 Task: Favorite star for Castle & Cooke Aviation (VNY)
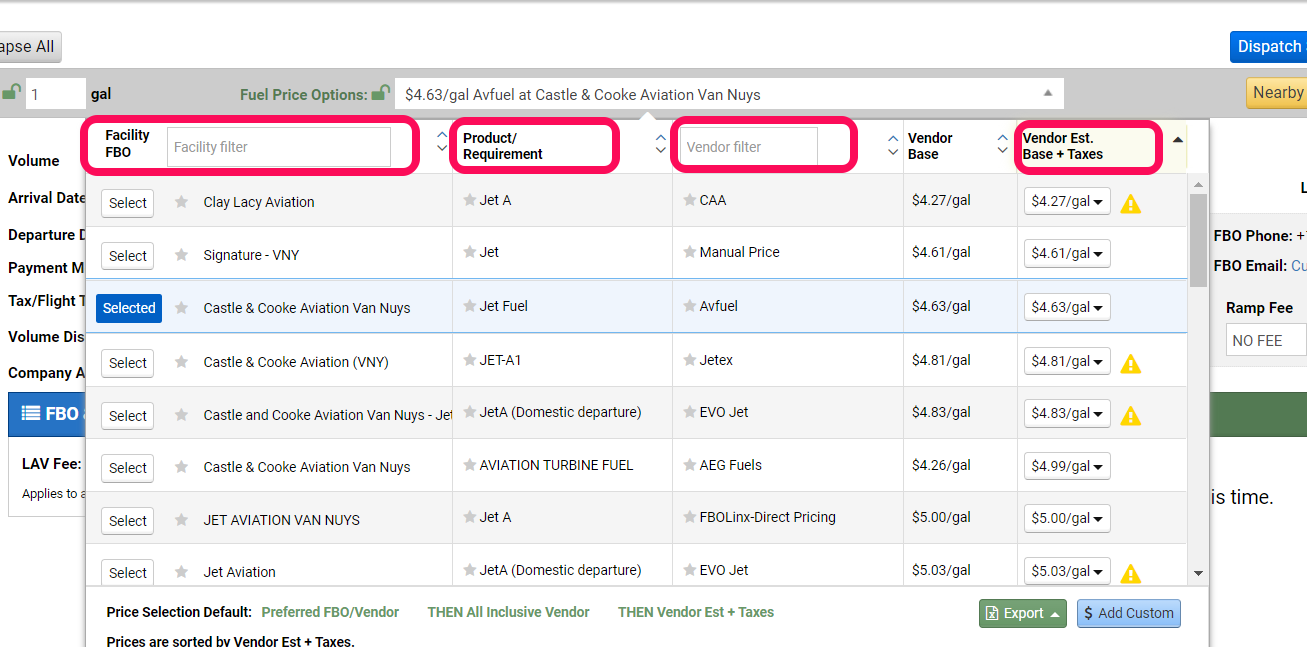click(181, 362)
